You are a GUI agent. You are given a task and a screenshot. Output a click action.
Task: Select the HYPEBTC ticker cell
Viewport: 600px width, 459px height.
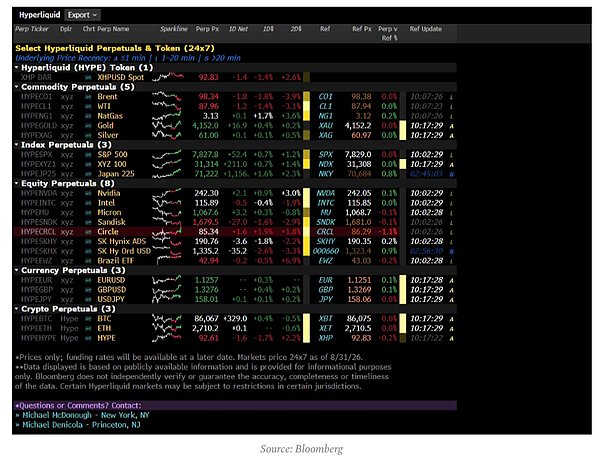(x=36, y=319)
